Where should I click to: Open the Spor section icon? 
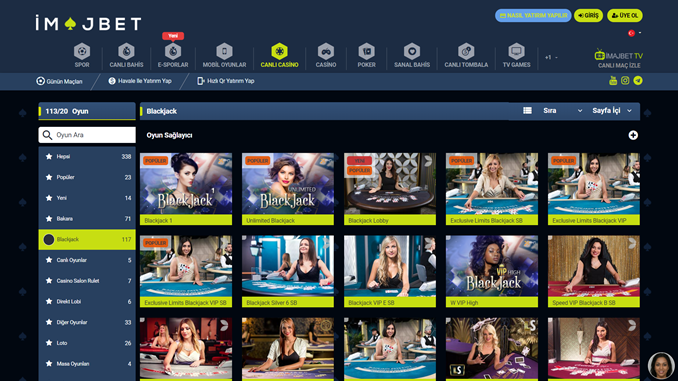[x=82, y=51]
